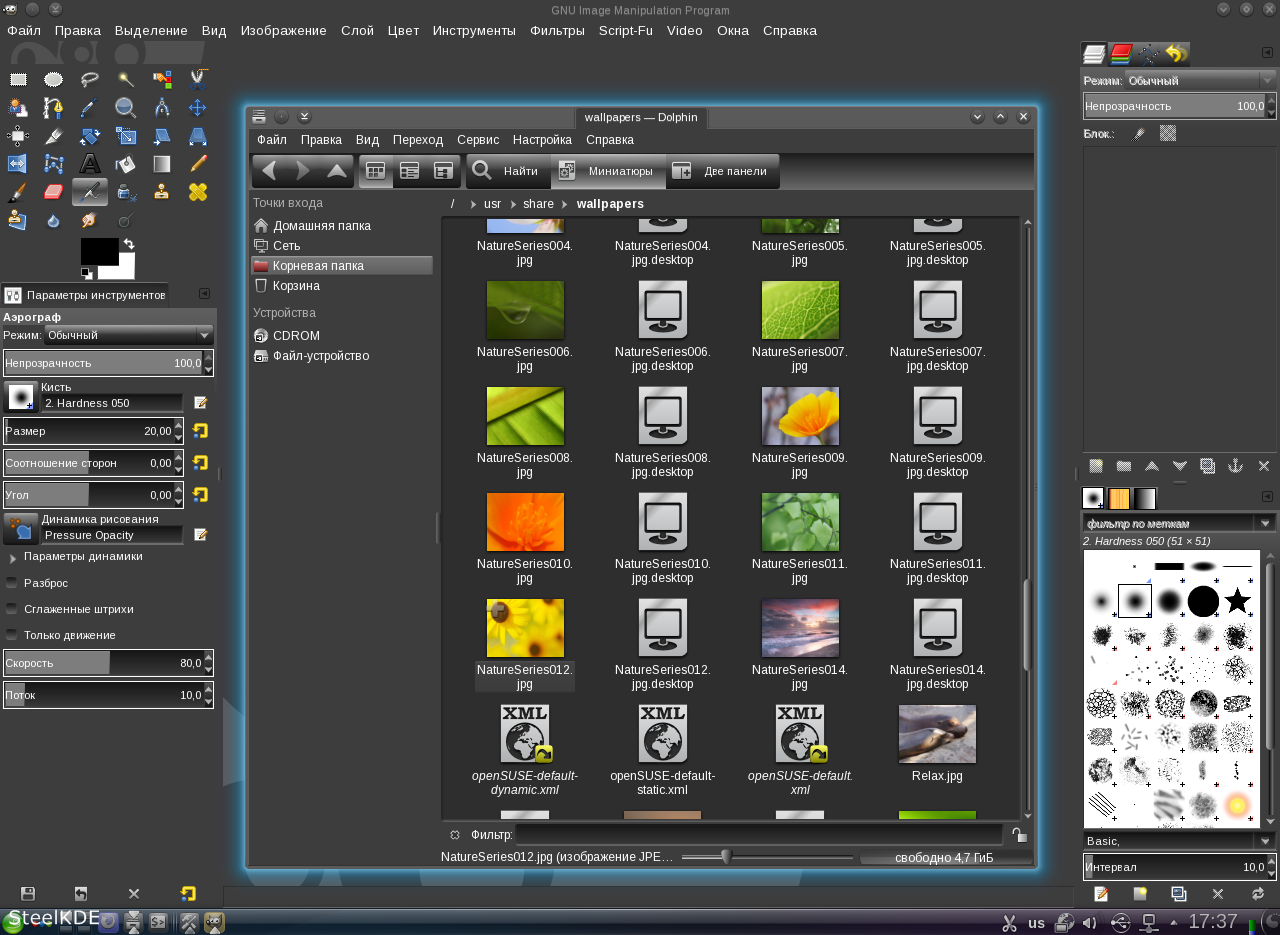Viewport: 1280px width, 935px height.
Task: Expand the Параметры динамики section
Action: 13,557
